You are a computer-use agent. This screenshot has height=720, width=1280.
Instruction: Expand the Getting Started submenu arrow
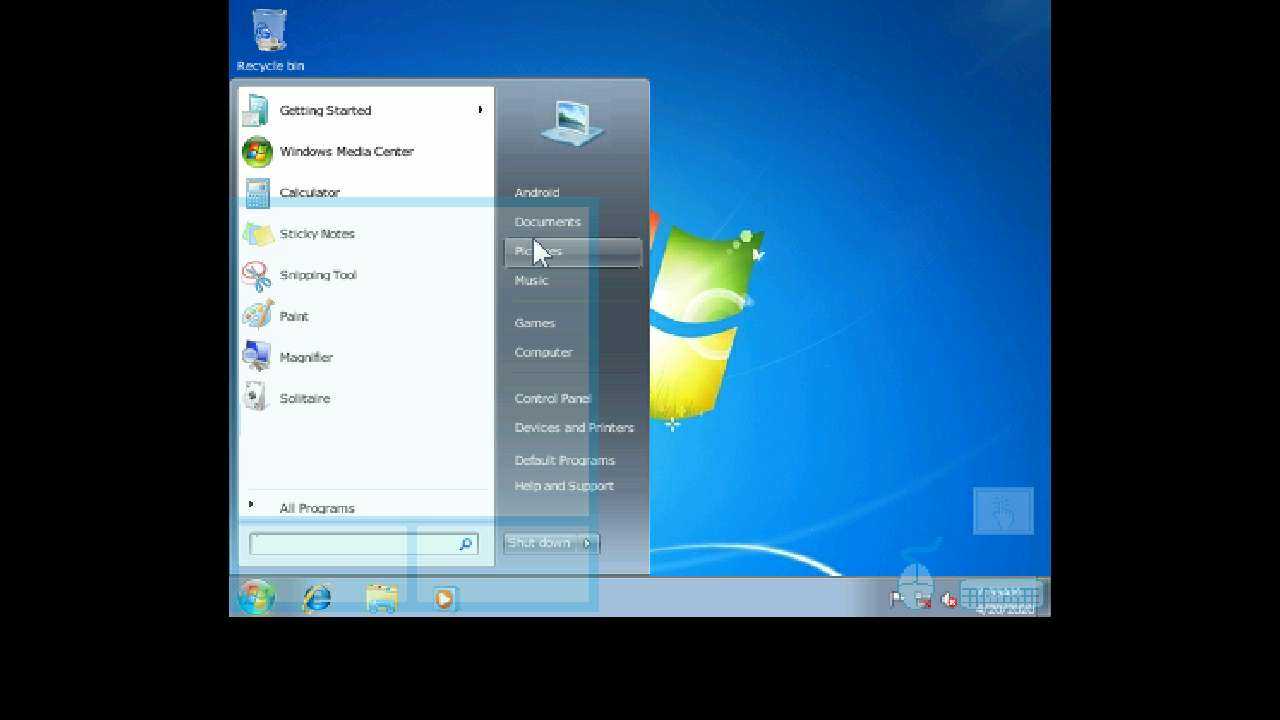480,110
